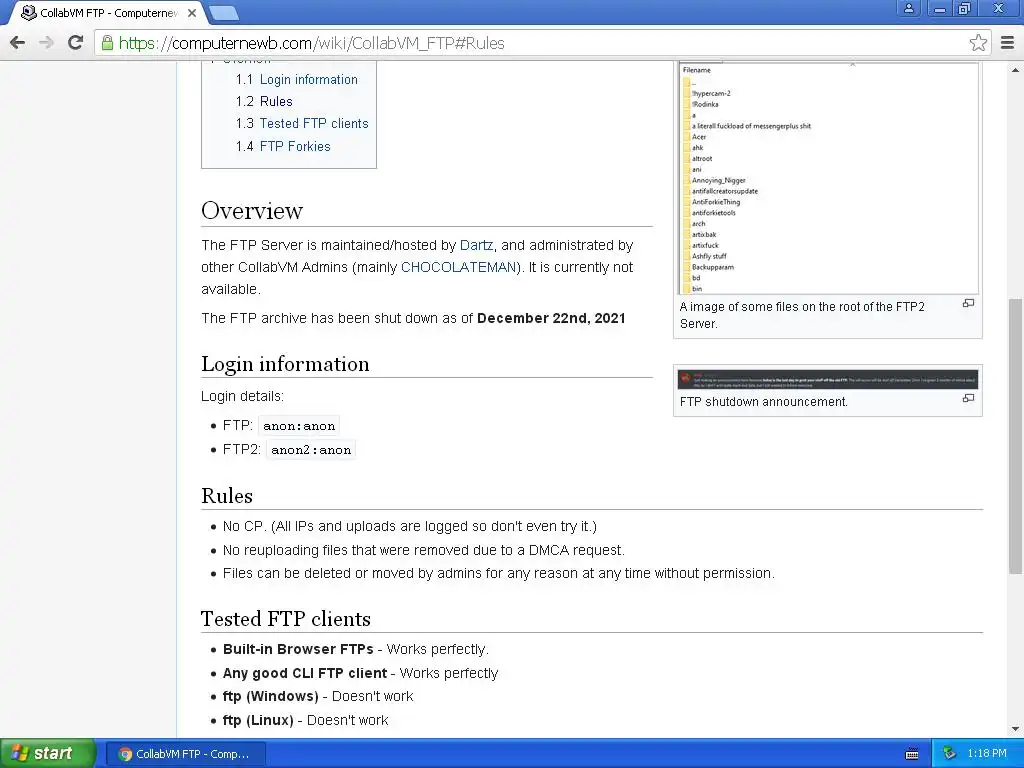Open a new tab with the new tab button
The width and height of the screenshot is (1024, 768).
click(224, 13)
